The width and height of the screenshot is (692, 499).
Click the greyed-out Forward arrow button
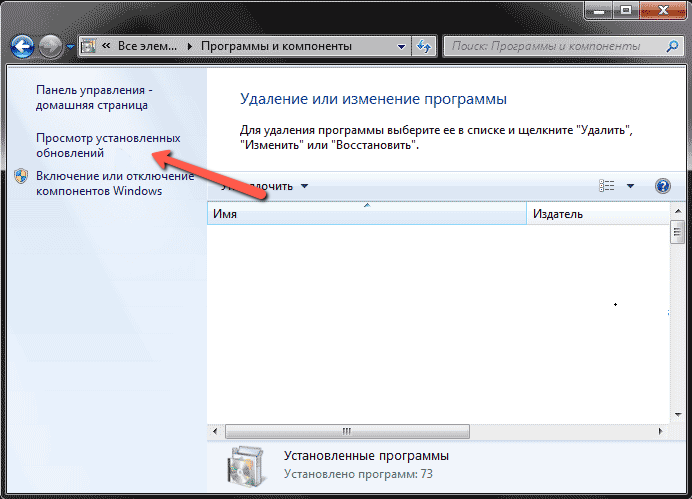[x=50, y=46]
